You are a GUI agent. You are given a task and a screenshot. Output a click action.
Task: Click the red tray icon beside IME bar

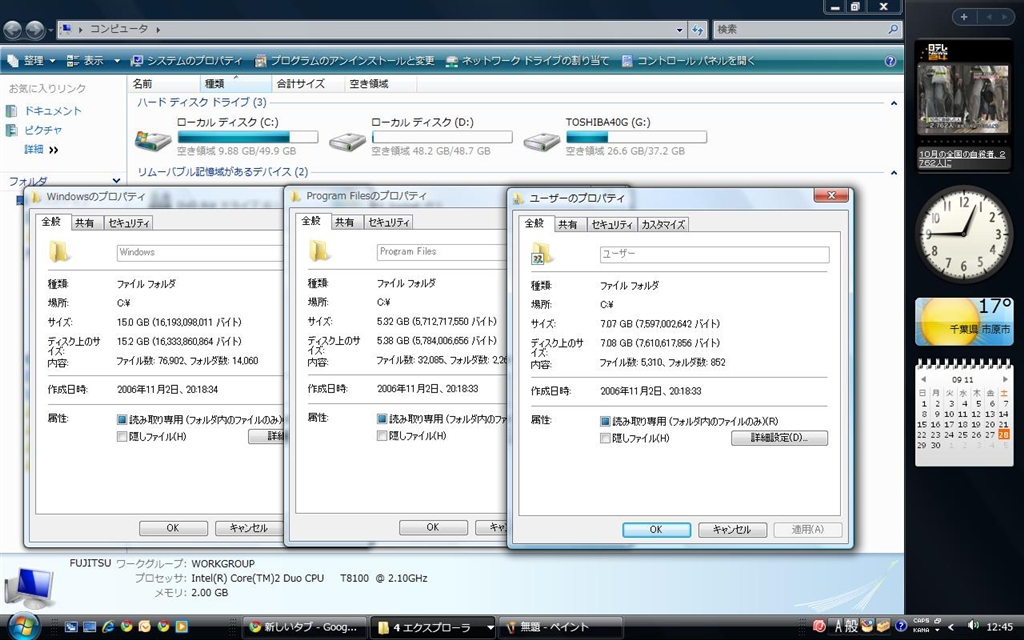(819, 626)
